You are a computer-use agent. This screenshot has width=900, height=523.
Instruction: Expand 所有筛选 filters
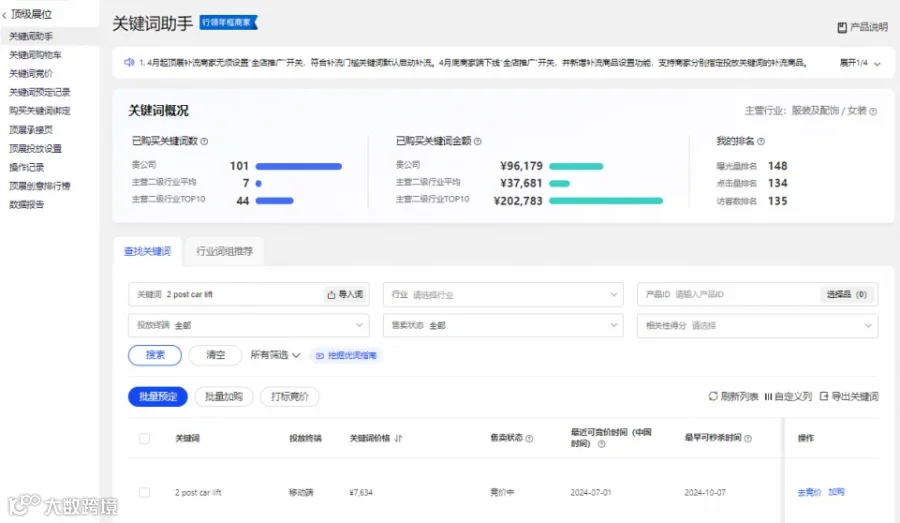(275, 355)
